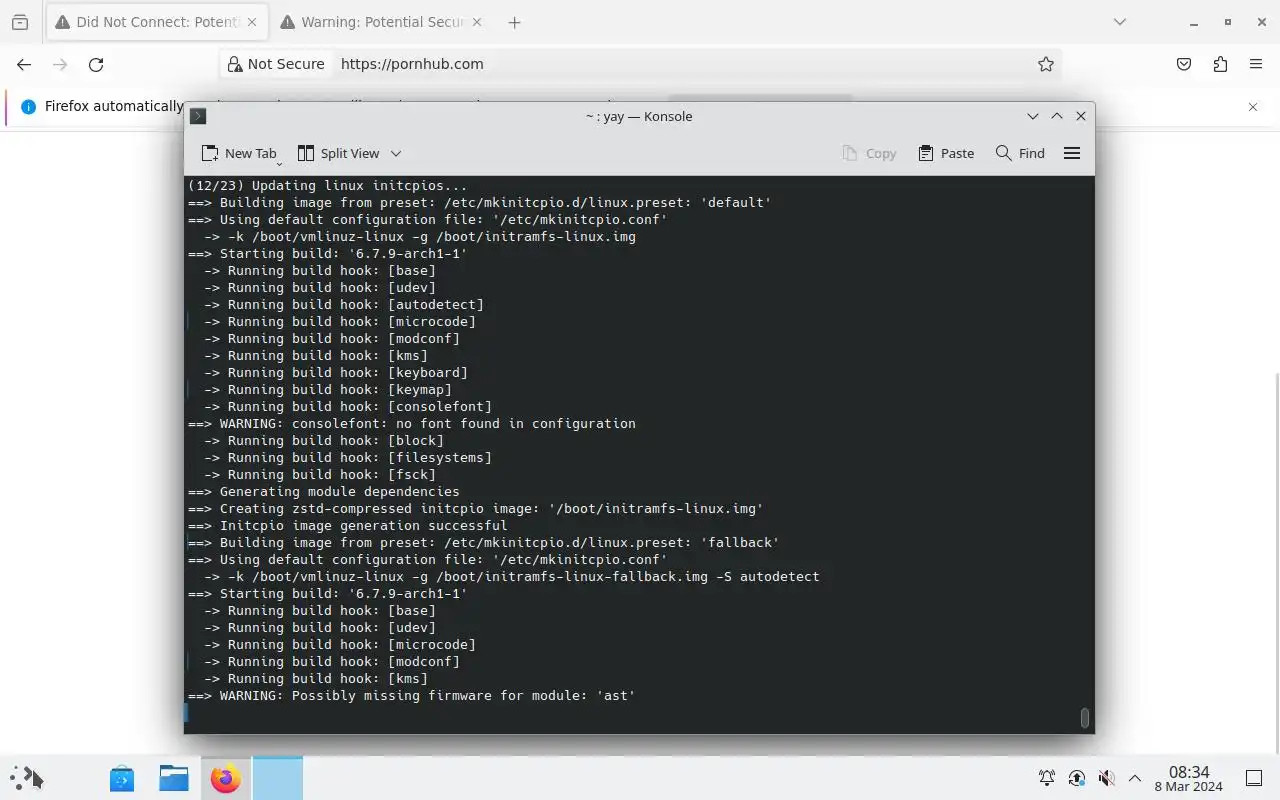Dismiss the Firefox notification bar
This screenshot has height=800, width=1280.
[x=1253, y=106]
